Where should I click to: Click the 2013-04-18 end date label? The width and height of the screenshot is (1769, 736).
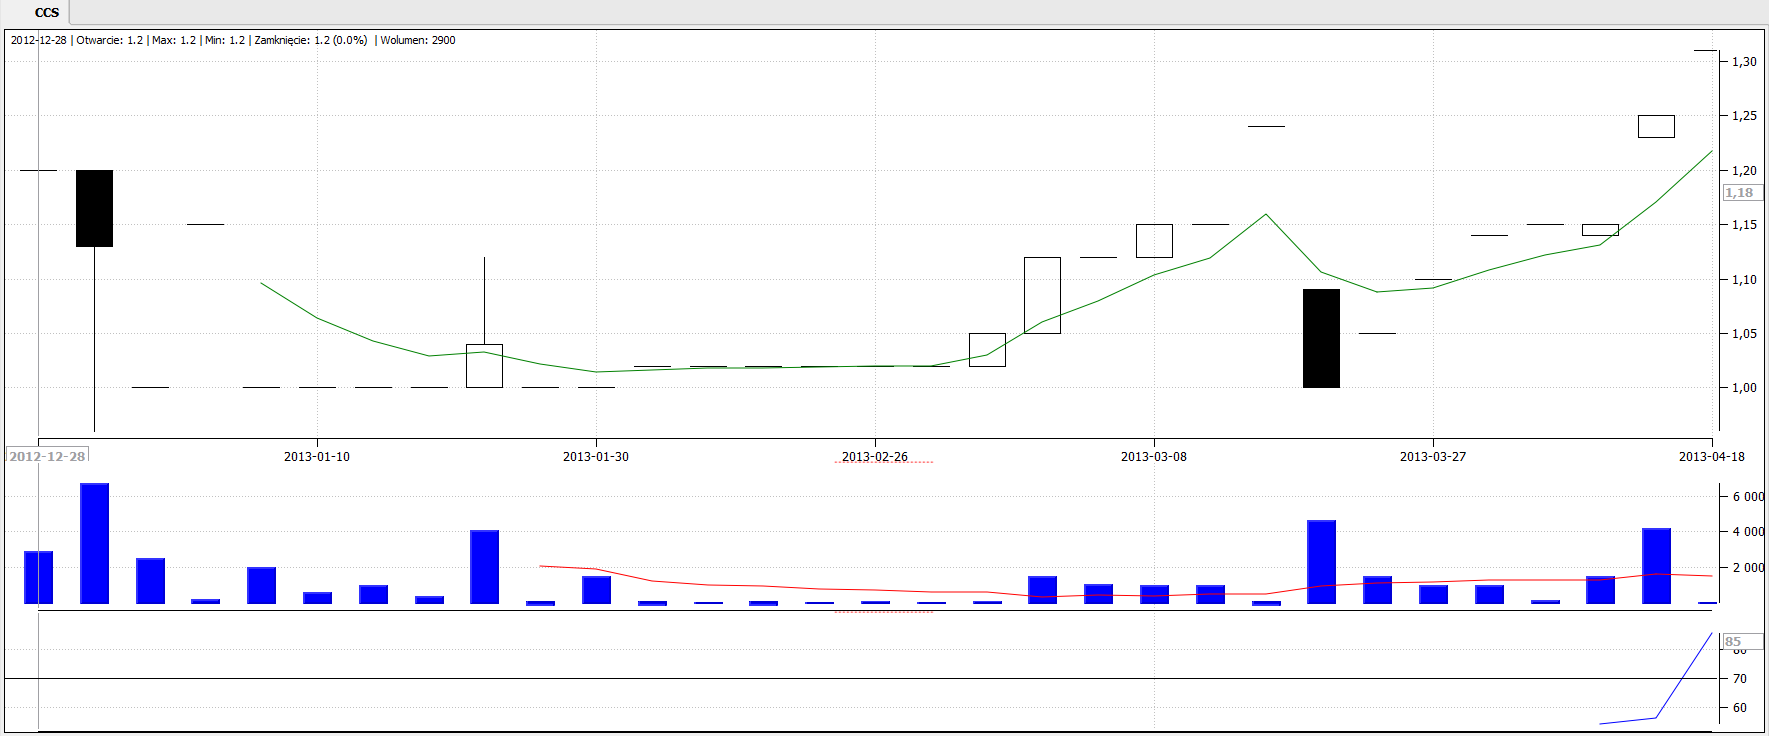(x=1711, y=457)
